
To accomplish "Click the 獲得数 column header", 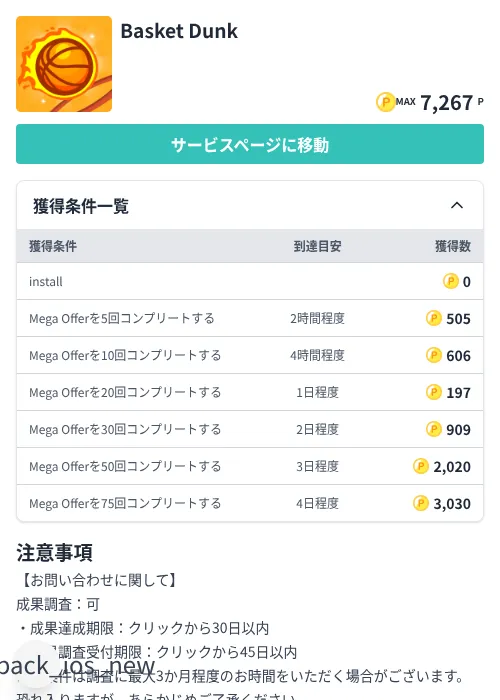I will (453, 246).
